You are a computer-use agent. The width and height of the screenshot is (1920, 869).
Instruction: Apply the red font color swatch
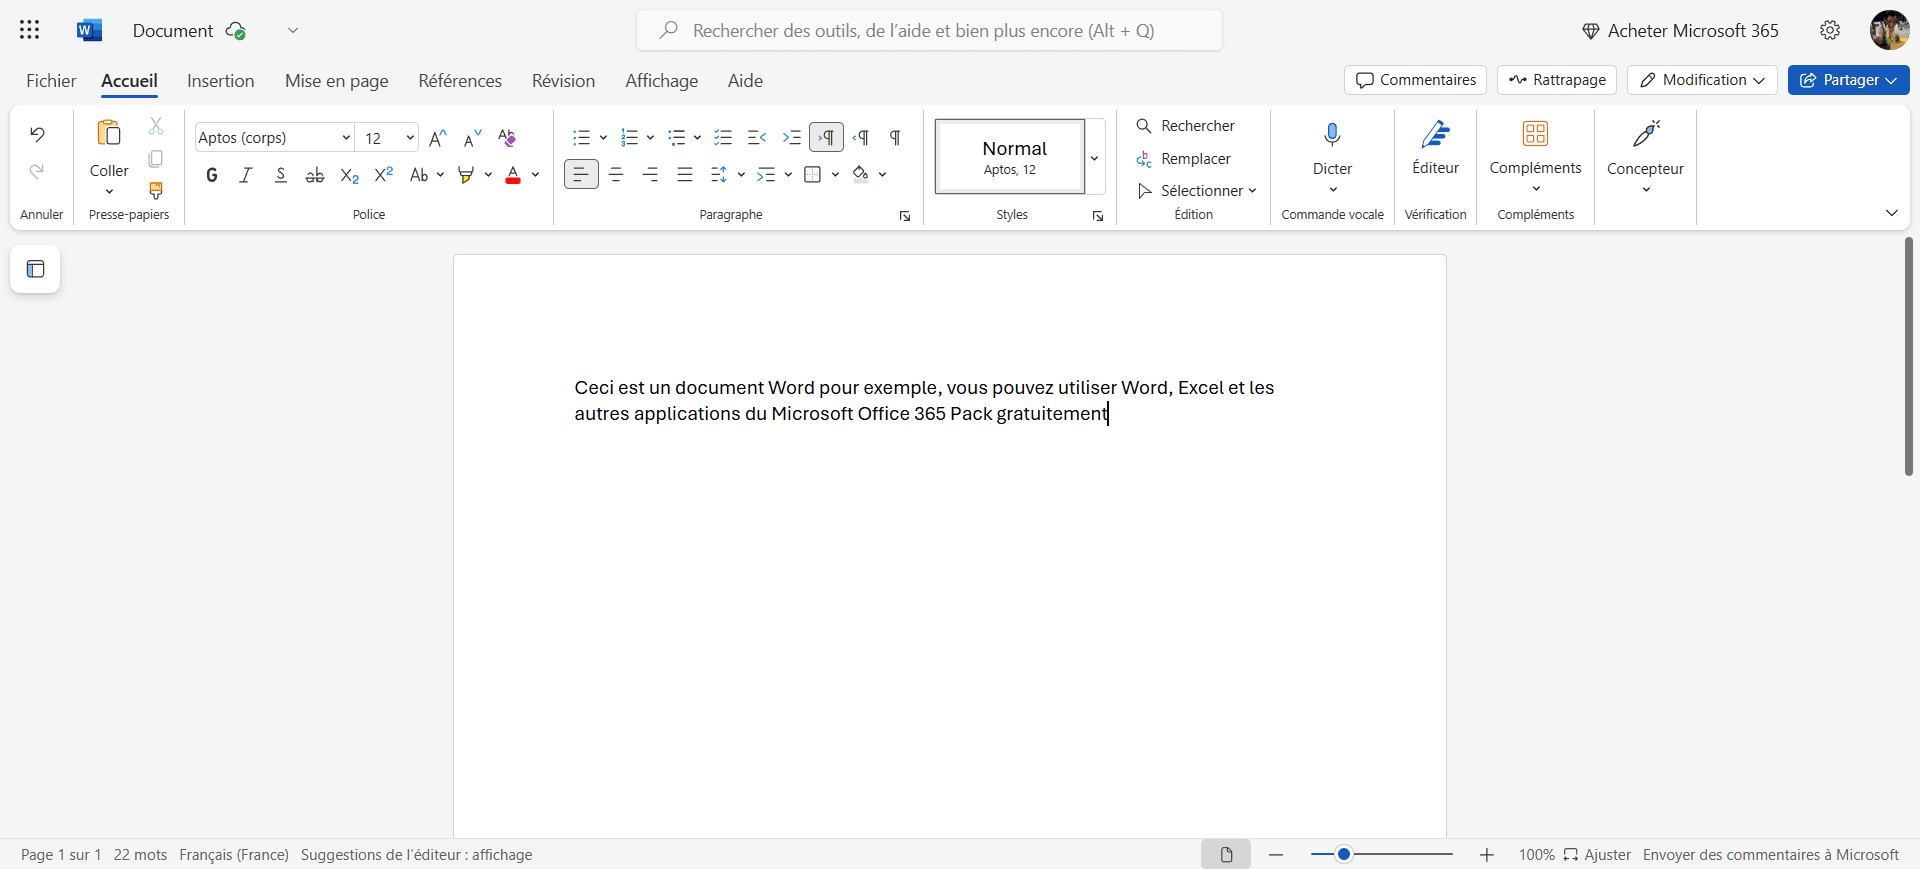click(513, 175)
